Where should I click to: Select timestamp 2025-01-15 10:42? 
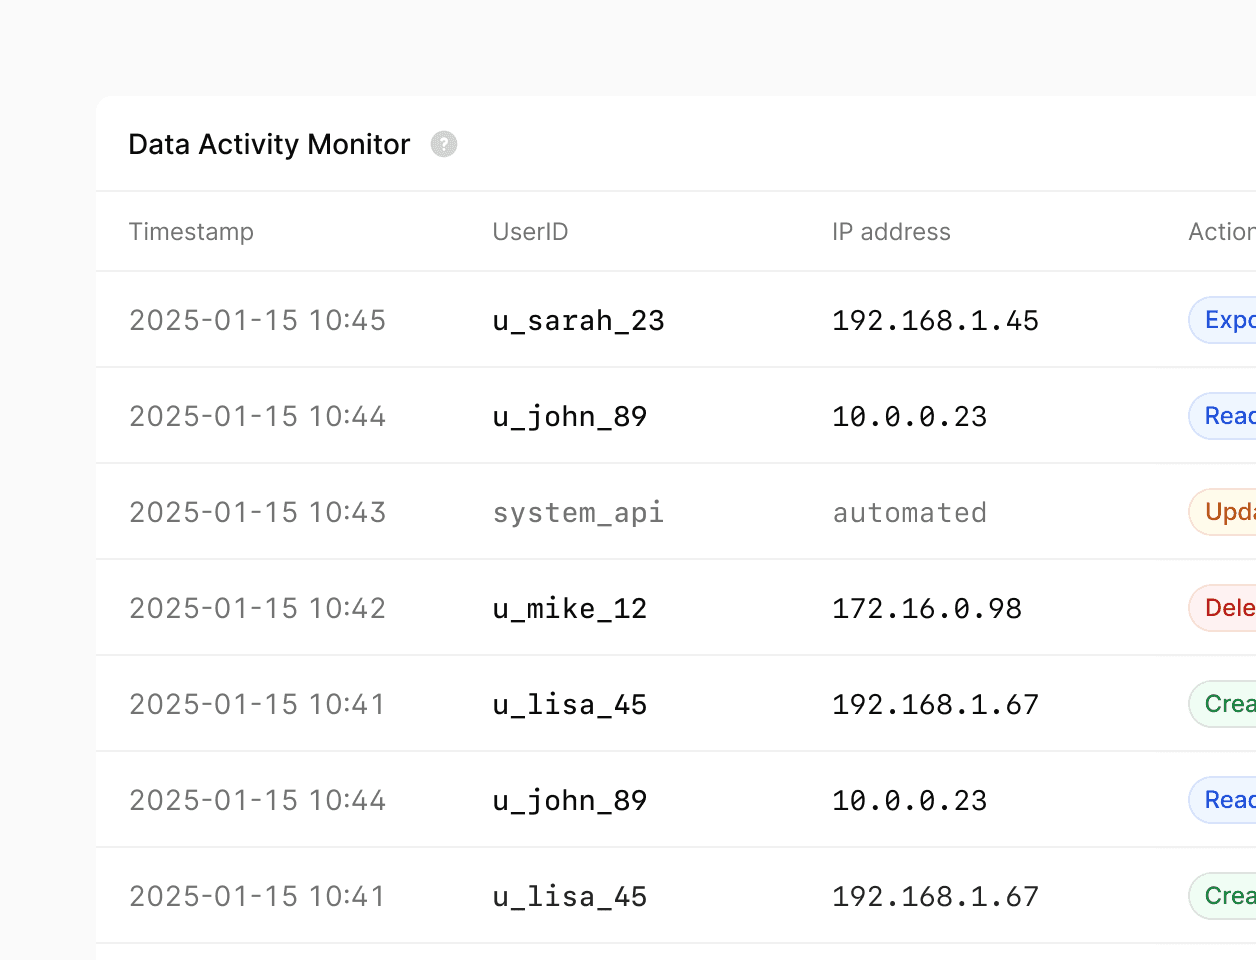pyautogui.click(x=257, y=608)
